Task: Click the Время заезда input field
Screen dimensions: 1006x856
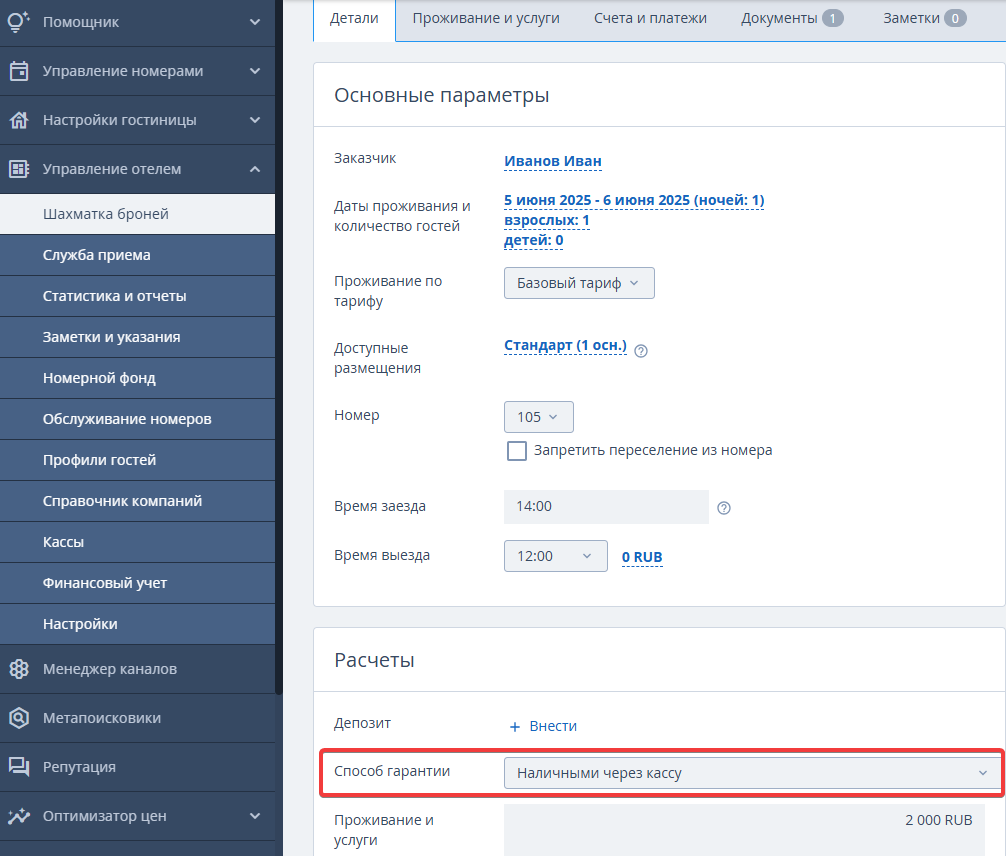Action: [606, 506]
